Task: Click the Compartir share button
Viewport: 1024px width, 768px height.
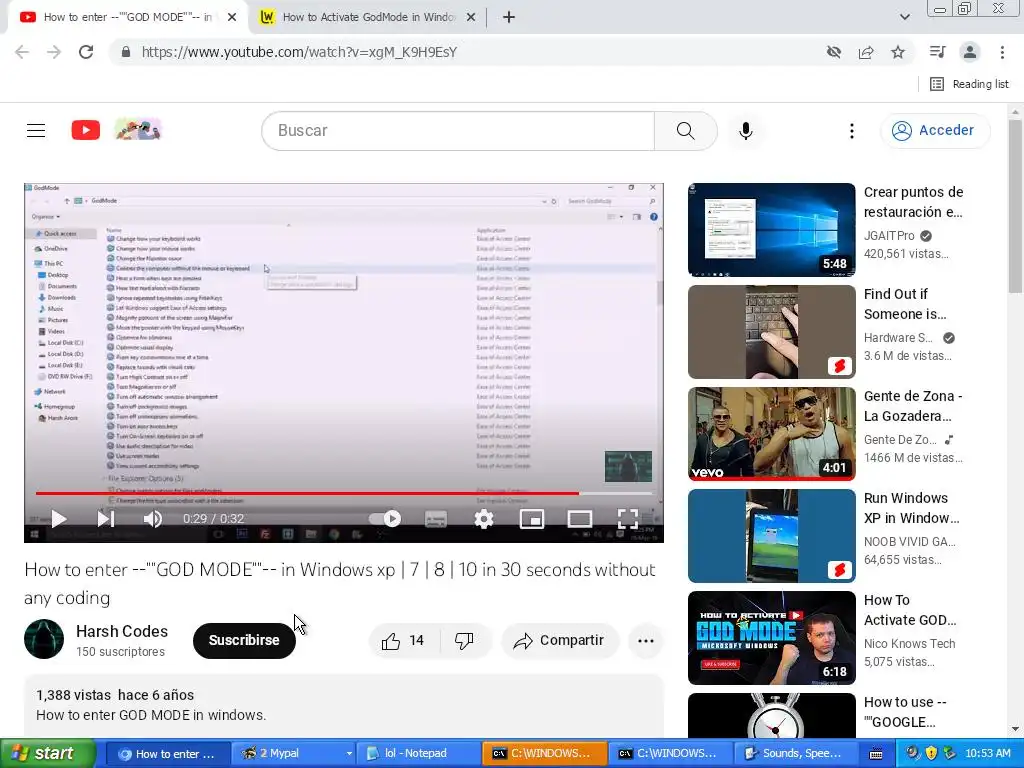Action: tap(558, 641)
